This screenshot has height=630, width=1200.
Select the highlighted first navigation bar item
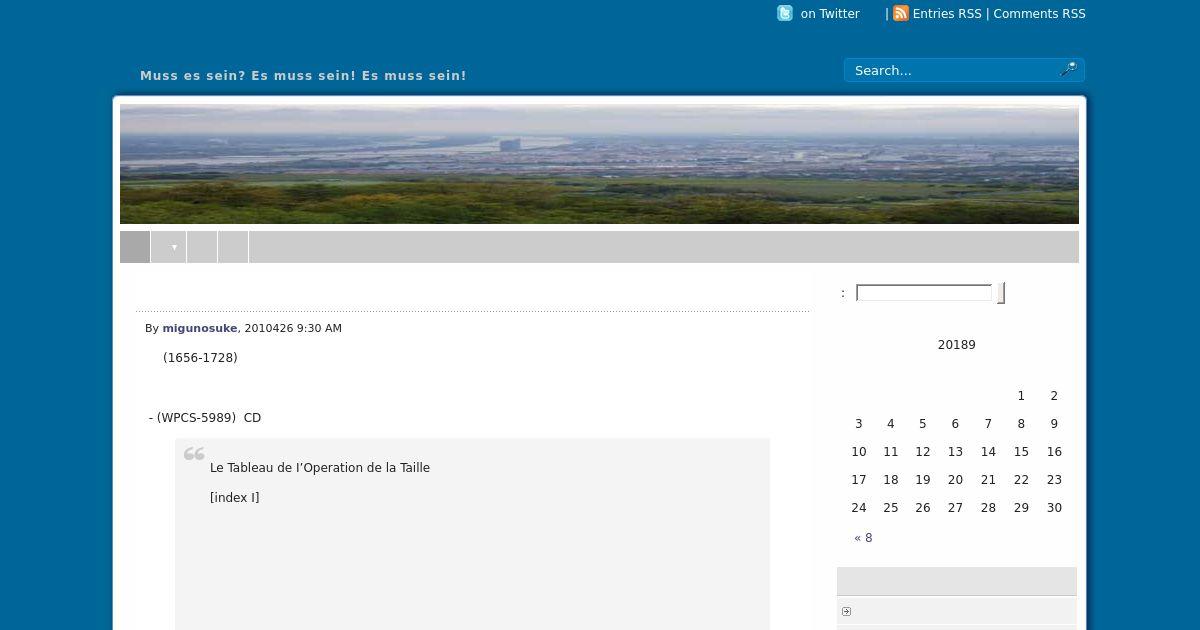(x=135, y=247)
